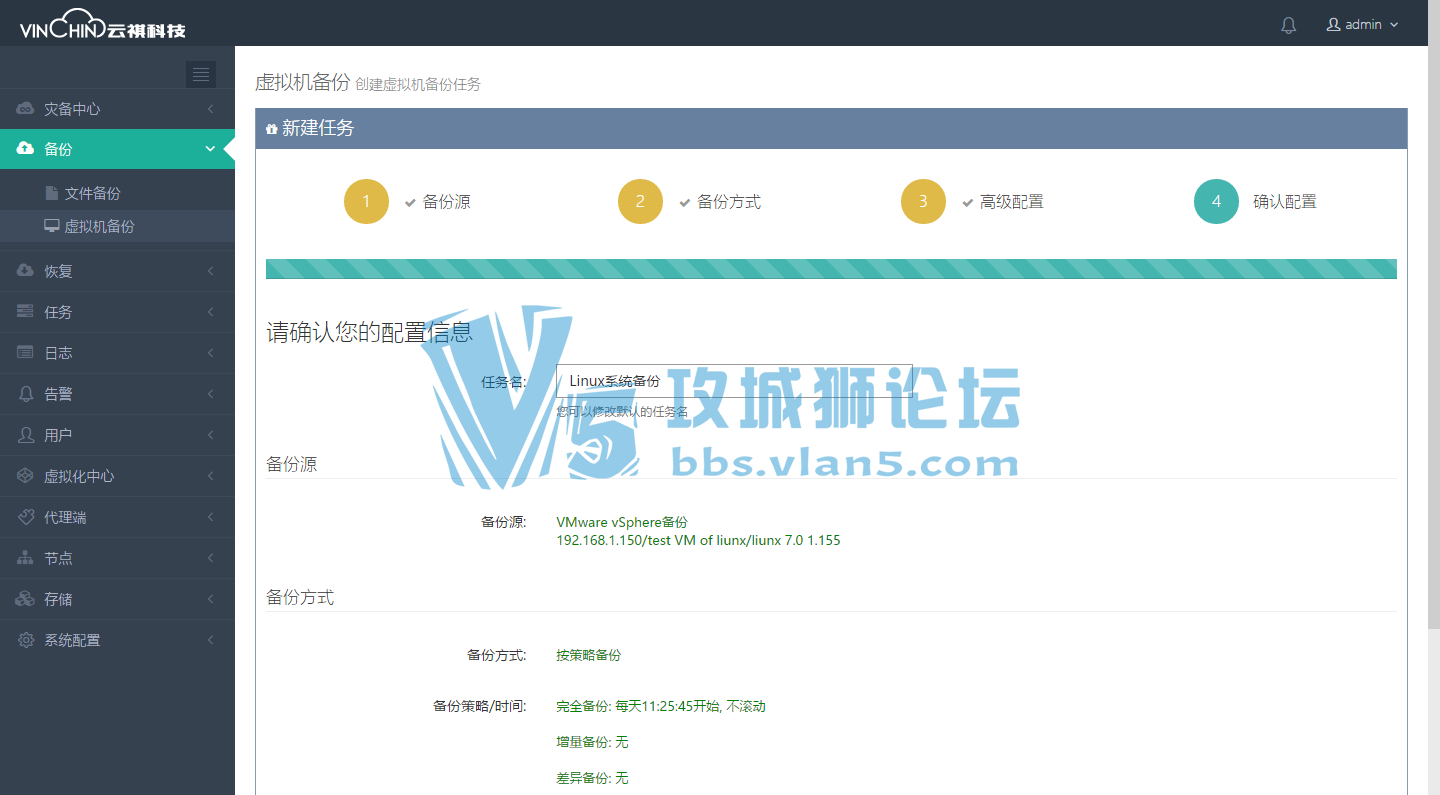1440x795 pixels.
Task: Click the 任务名 input field
Action: [734, 381]
